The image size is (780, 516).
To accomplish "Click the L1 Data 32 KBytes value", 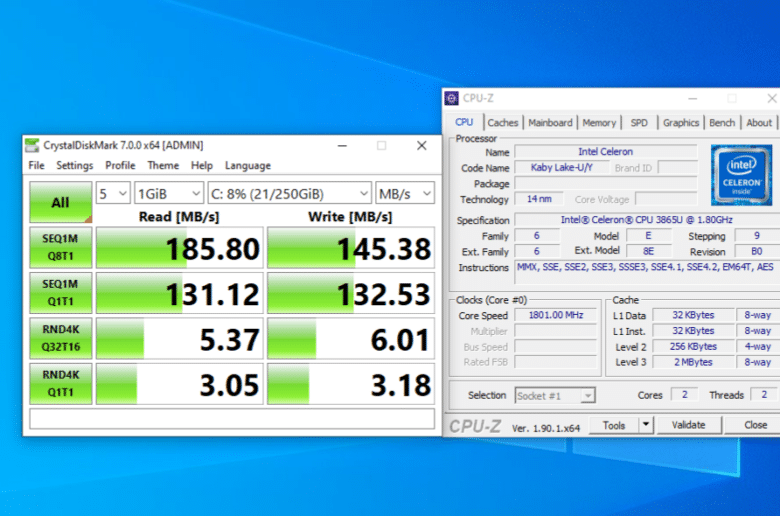I will [693, 315].
